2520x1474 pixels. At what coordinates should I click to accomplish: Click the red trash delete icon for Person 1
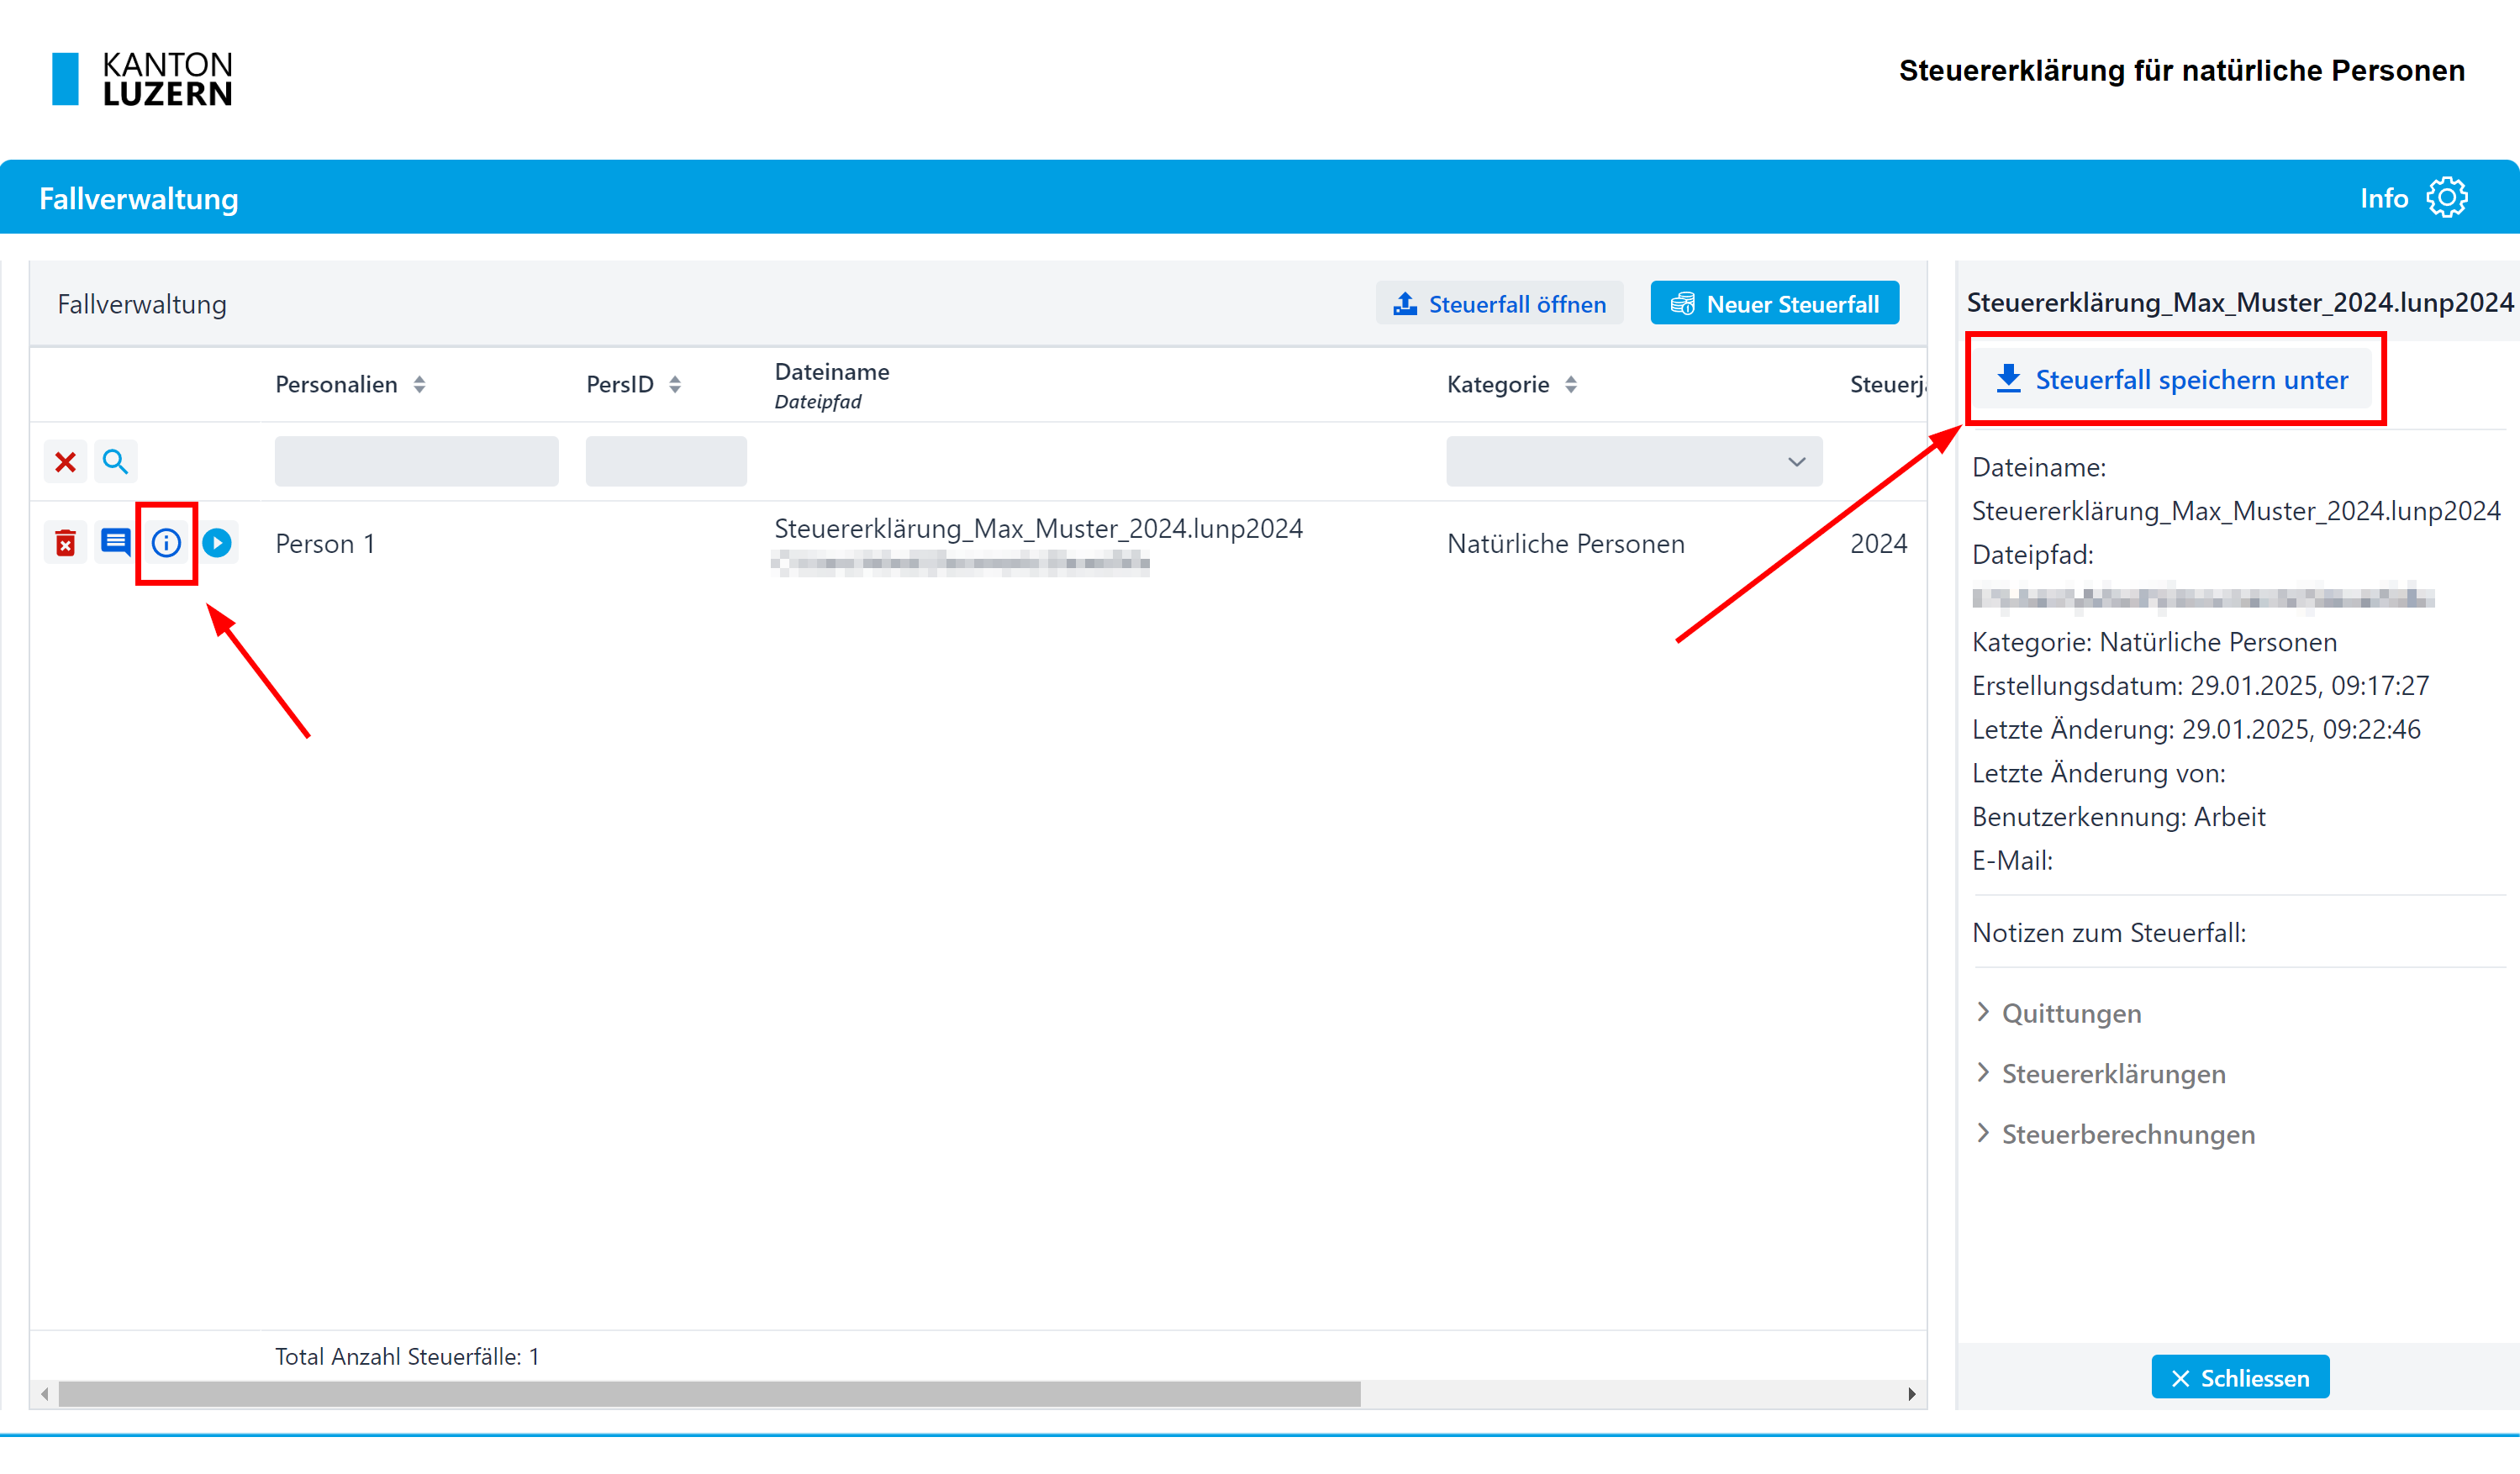pyautogui.click(x=65, y=543)
